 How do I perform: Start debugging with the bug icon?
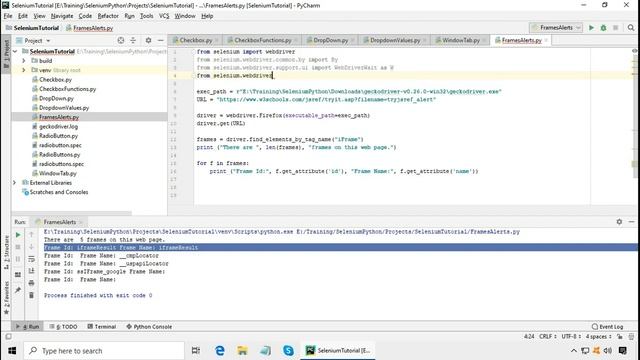(x=603, y=28)
